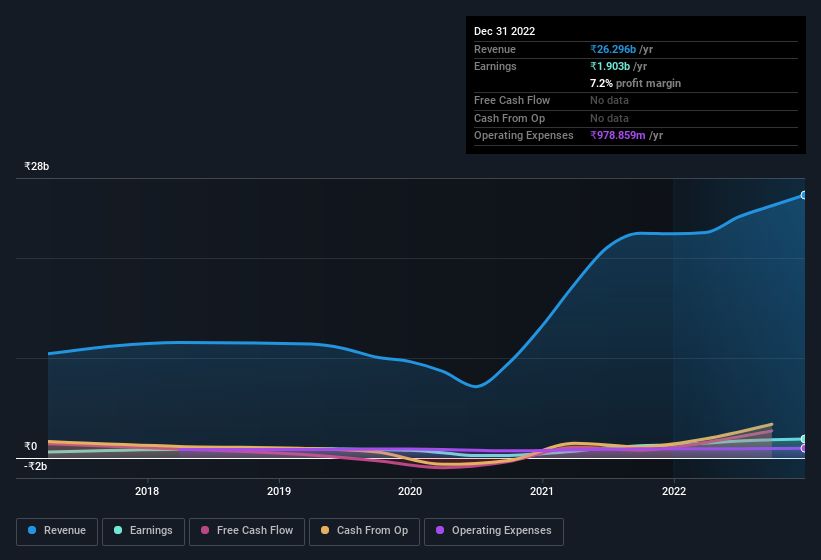The image size is (821, 560).
Task: Hide the Free Cash Flow series
Action: coord(247,531)
